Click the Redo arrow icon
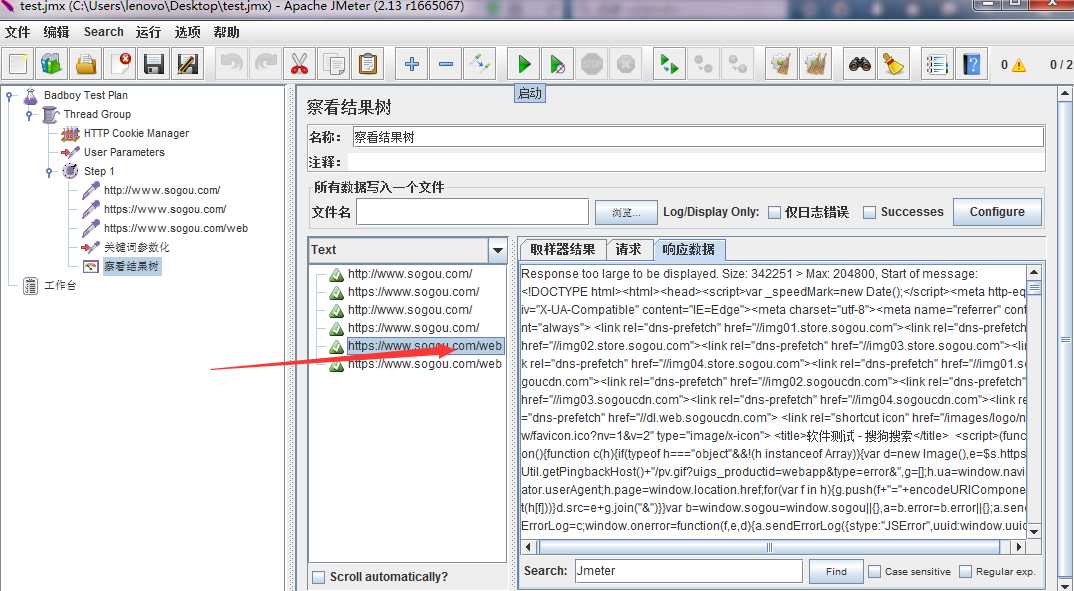 (x=265, y=64)
